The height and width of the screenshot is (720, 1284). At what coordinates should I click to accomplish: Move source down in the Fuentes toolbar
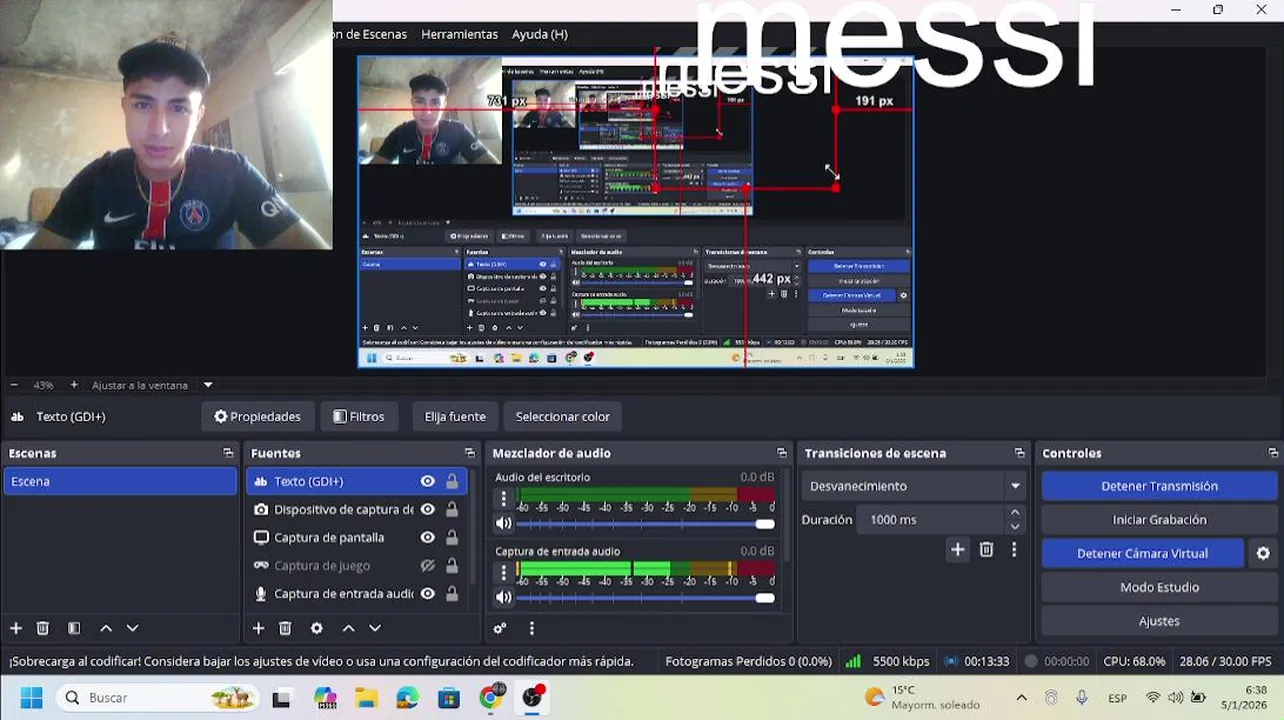pyautogui.click(x=375, y=628)
